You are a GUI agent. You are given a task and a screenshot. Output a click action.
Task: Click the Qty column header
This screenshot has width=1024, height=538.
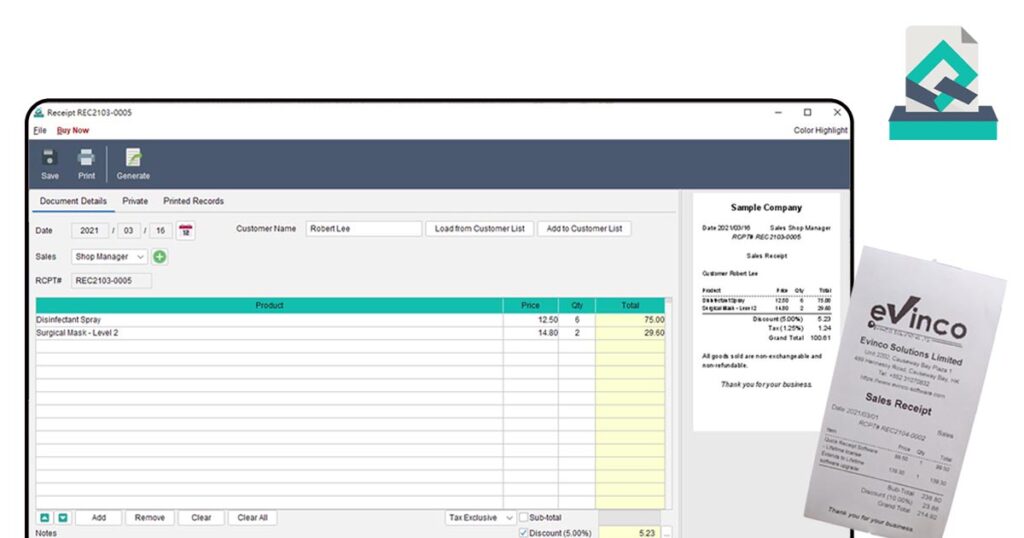tap(577, 306)
